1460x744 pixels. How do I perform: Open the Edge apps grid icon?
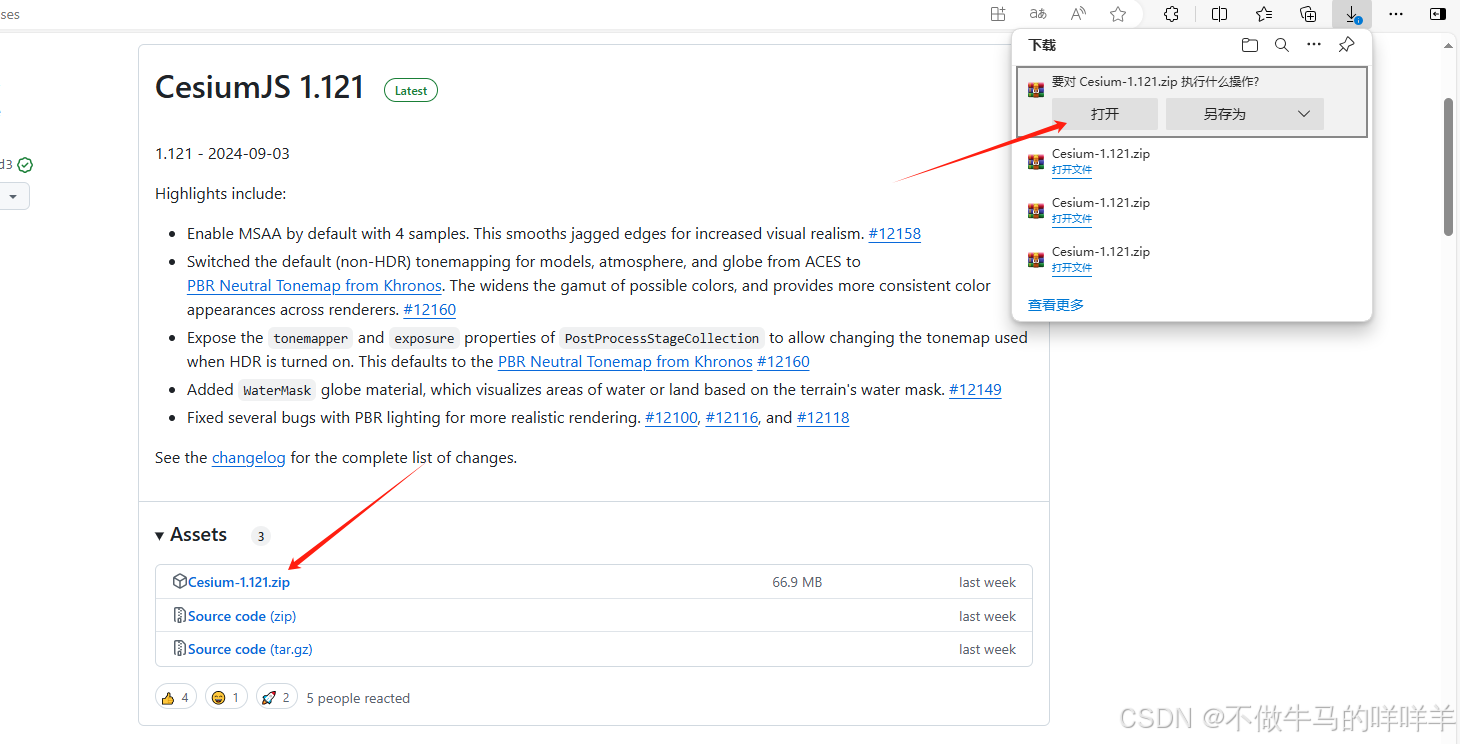[998, 14]
